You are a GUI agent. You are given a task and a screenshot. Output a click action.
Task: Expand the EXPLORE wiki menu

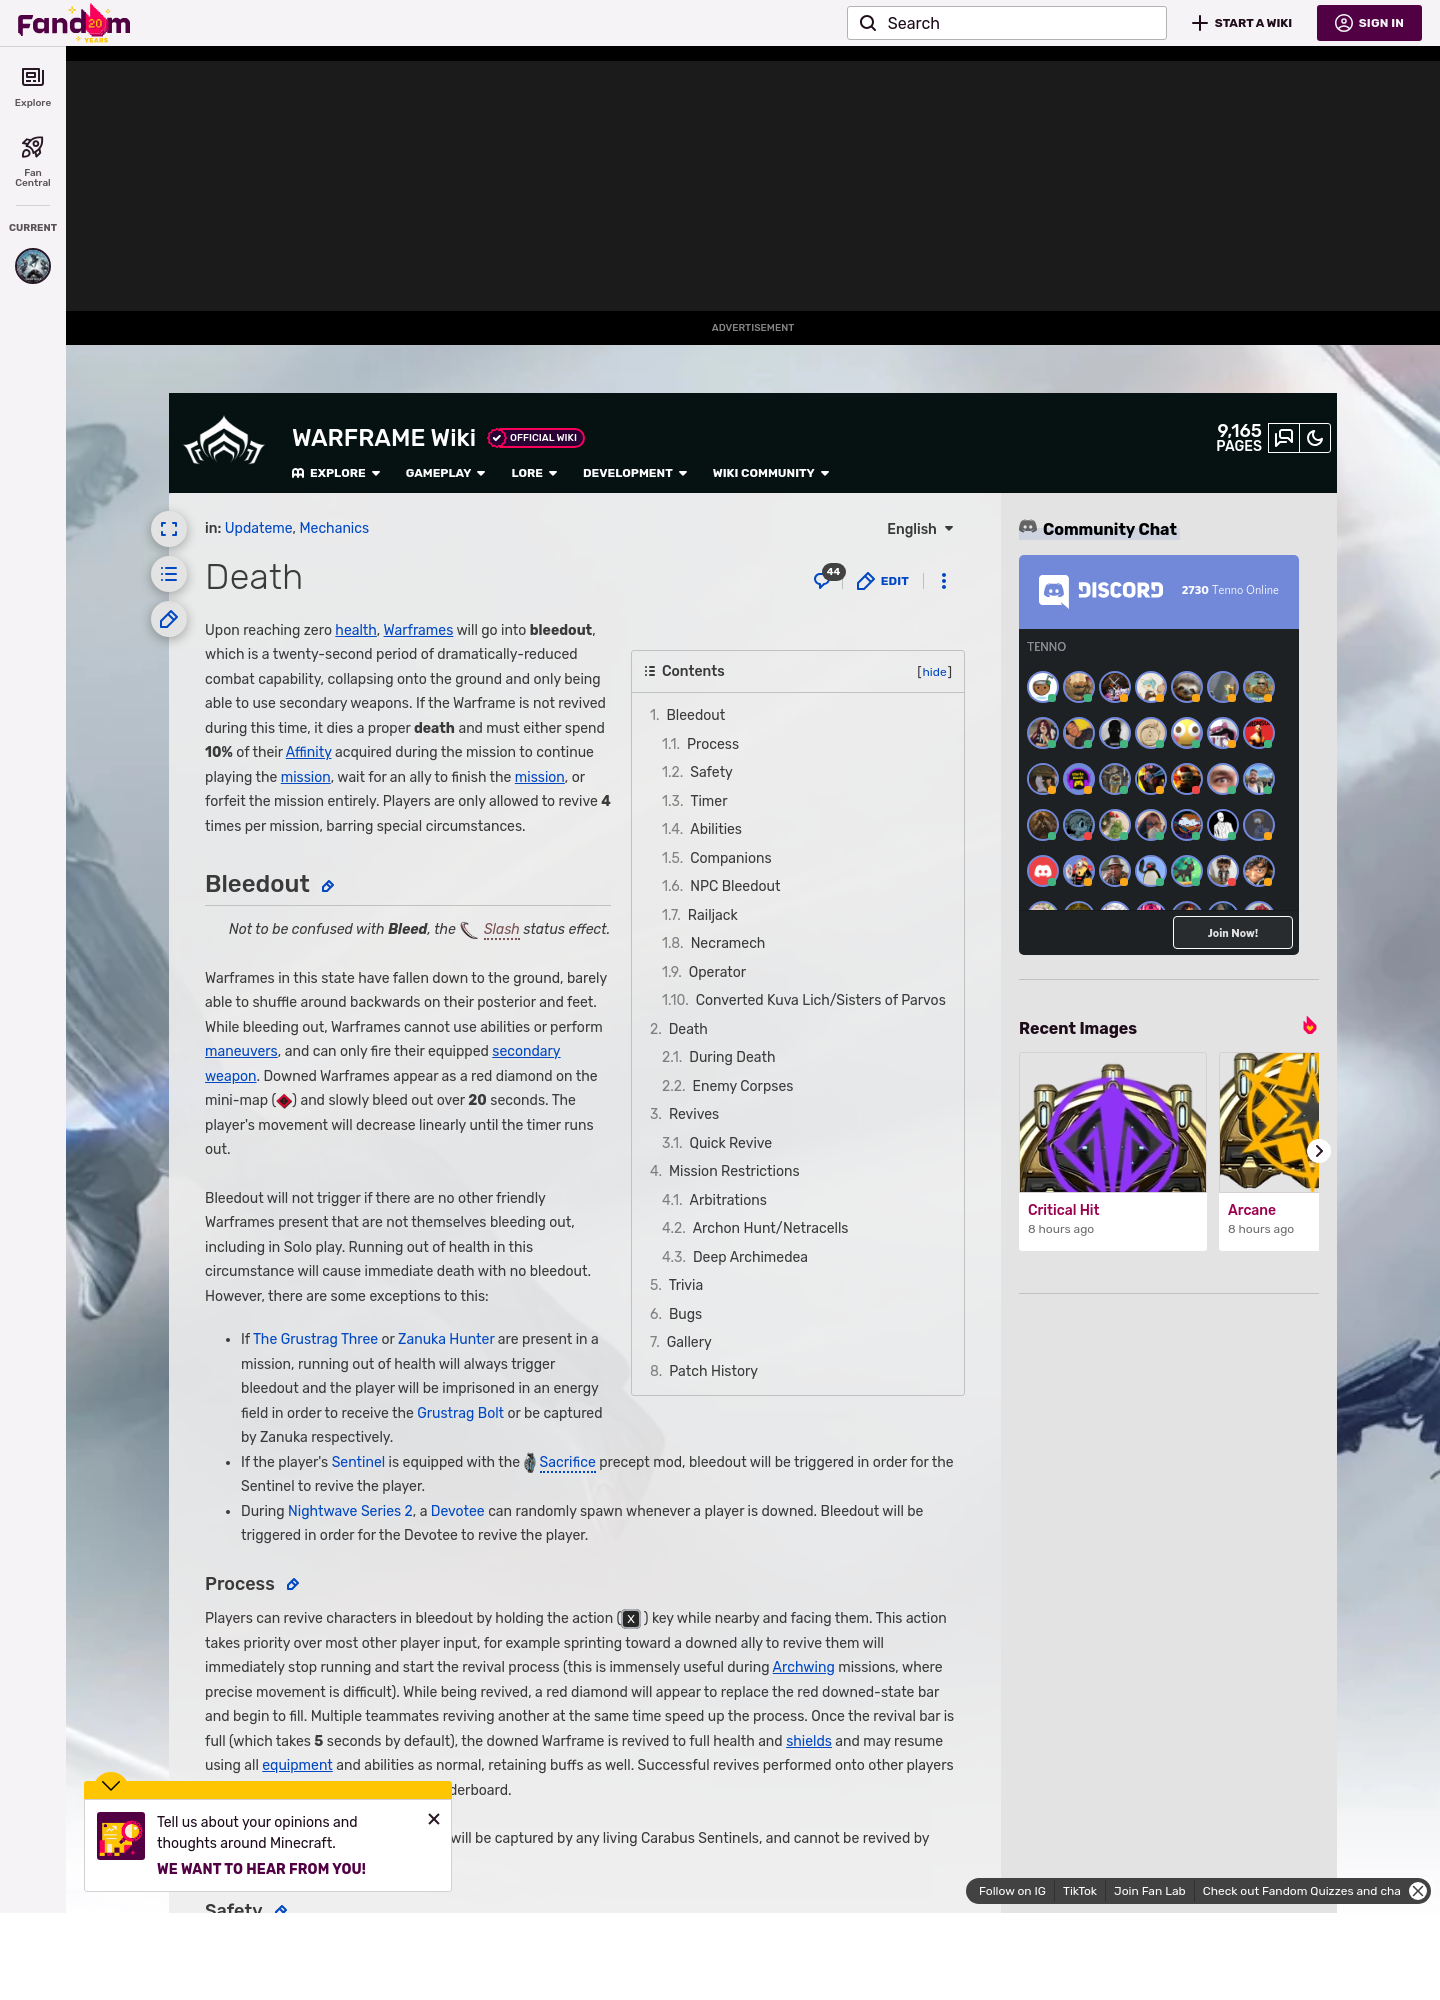336,473
